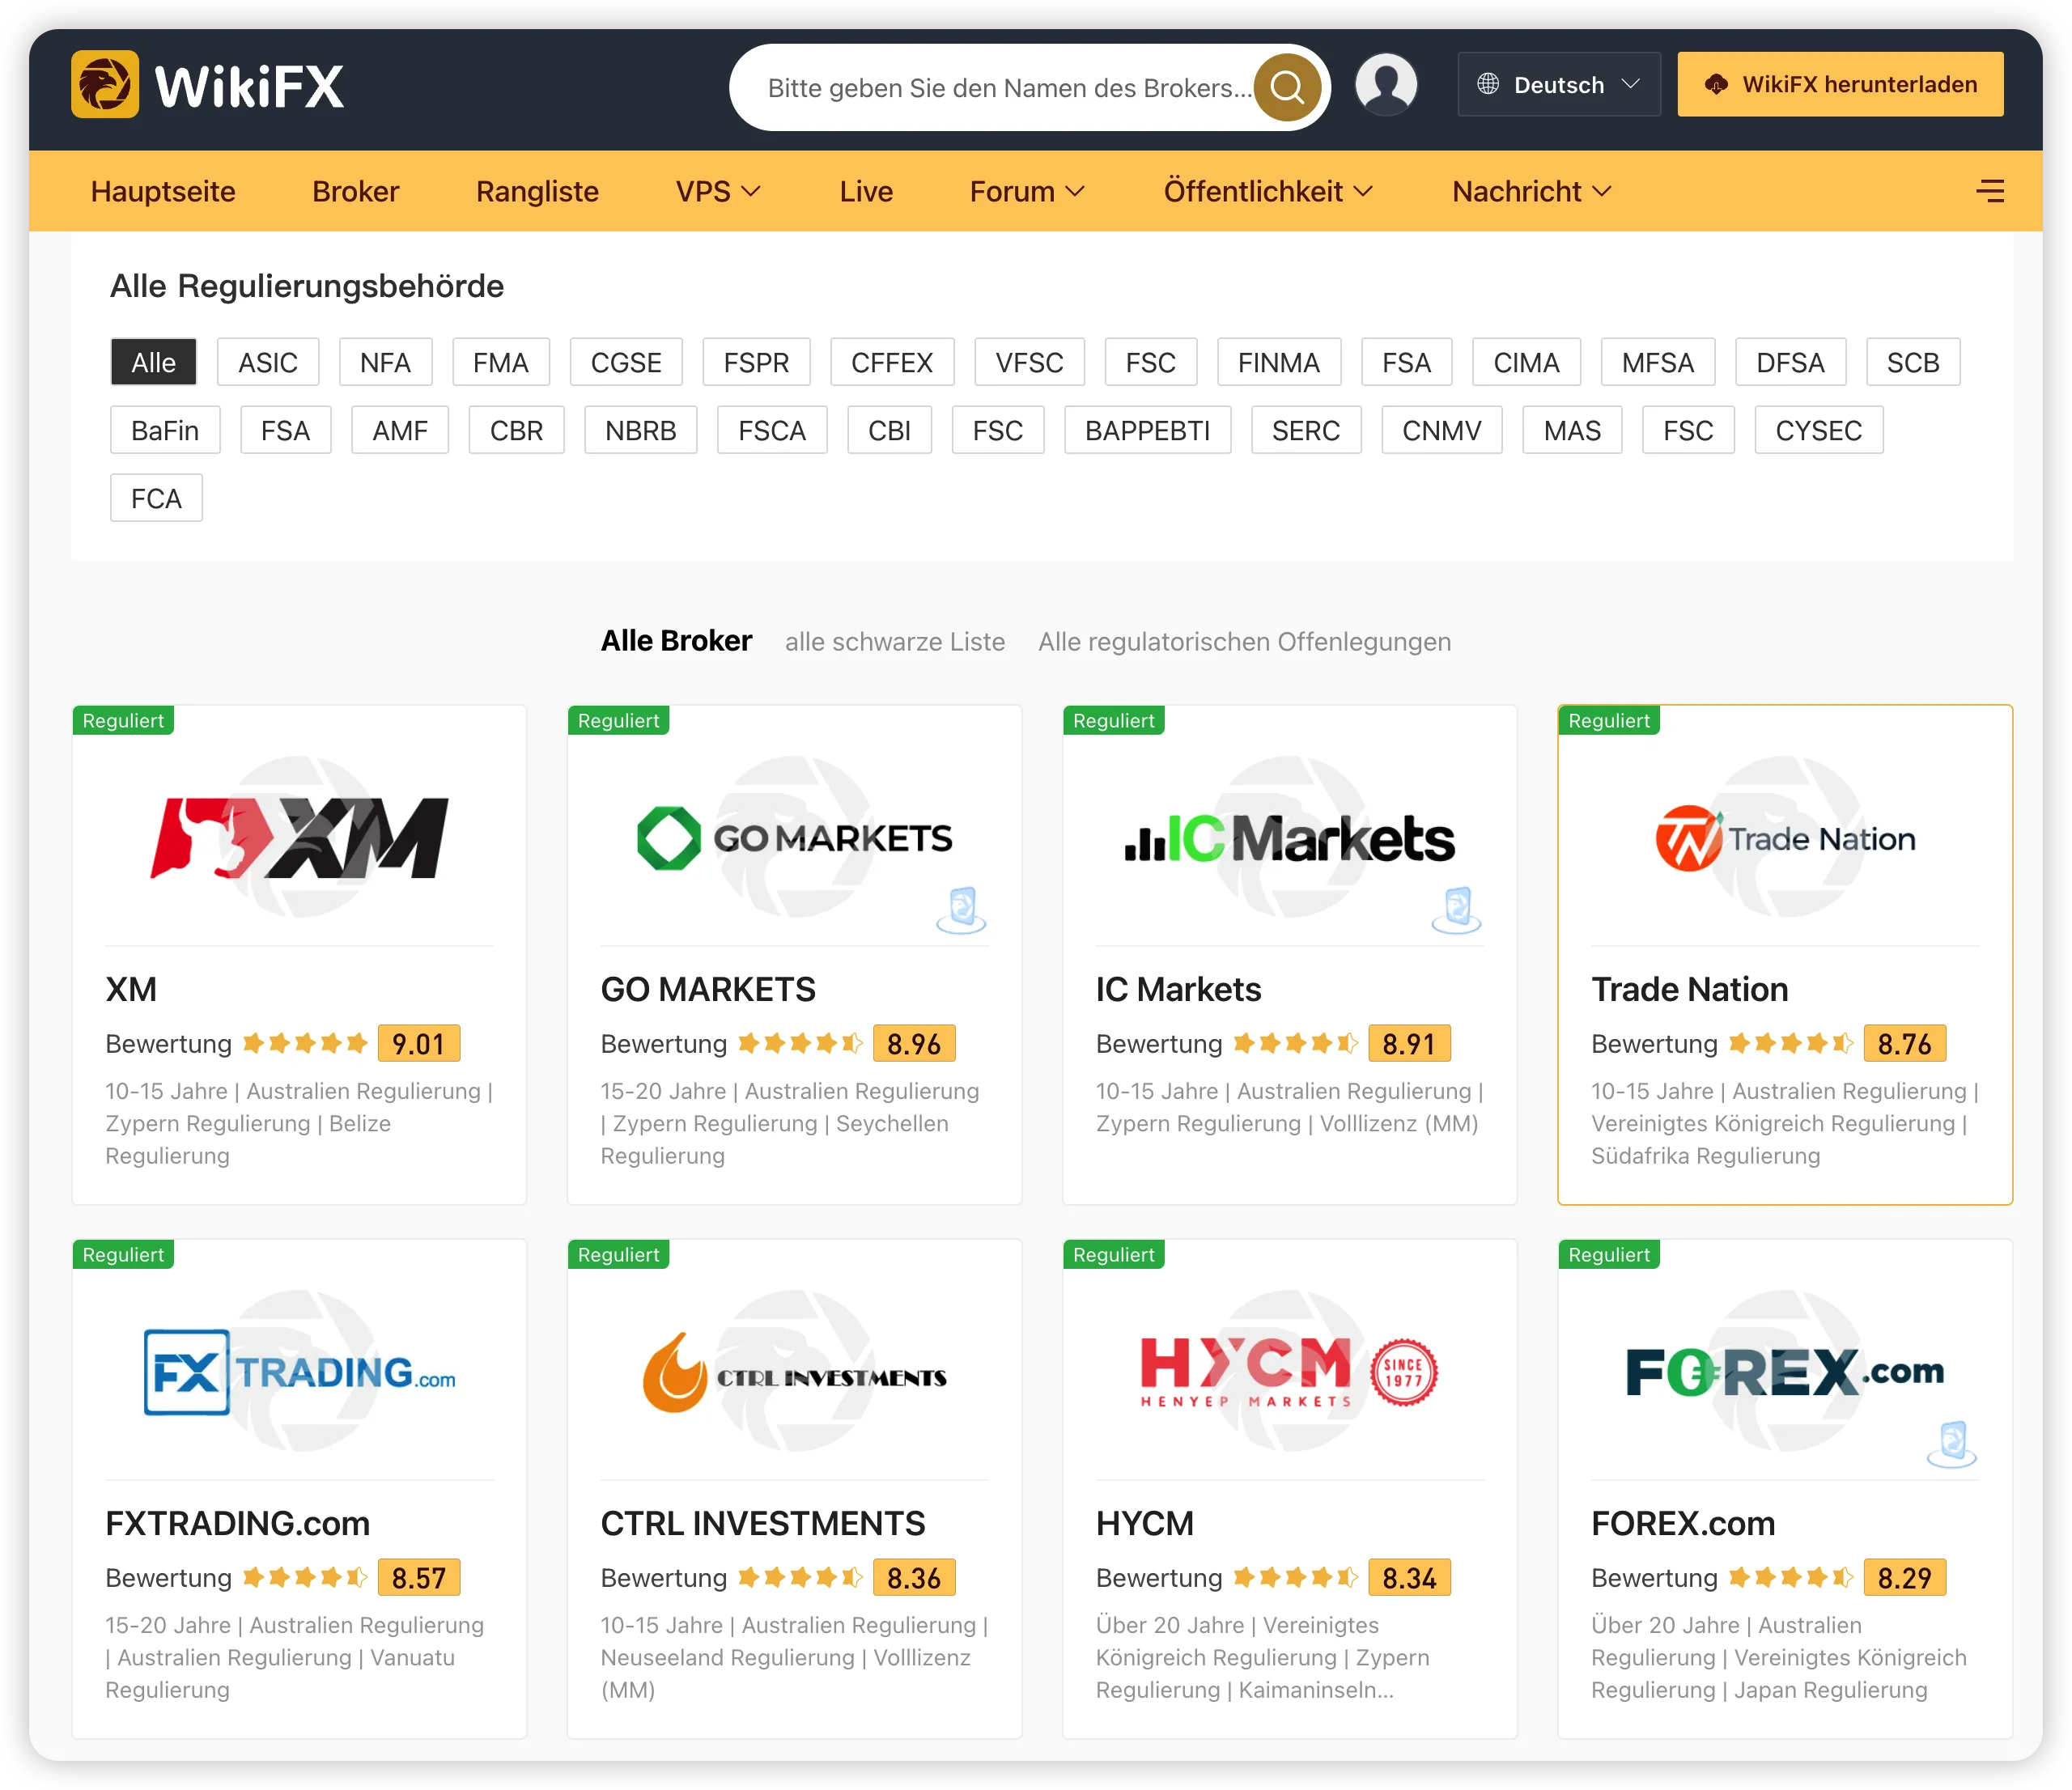2072x1790 pixels.
Task: Expand the Forum dropdown menu
Action: pyautogui.click(x=1027, y=191)
